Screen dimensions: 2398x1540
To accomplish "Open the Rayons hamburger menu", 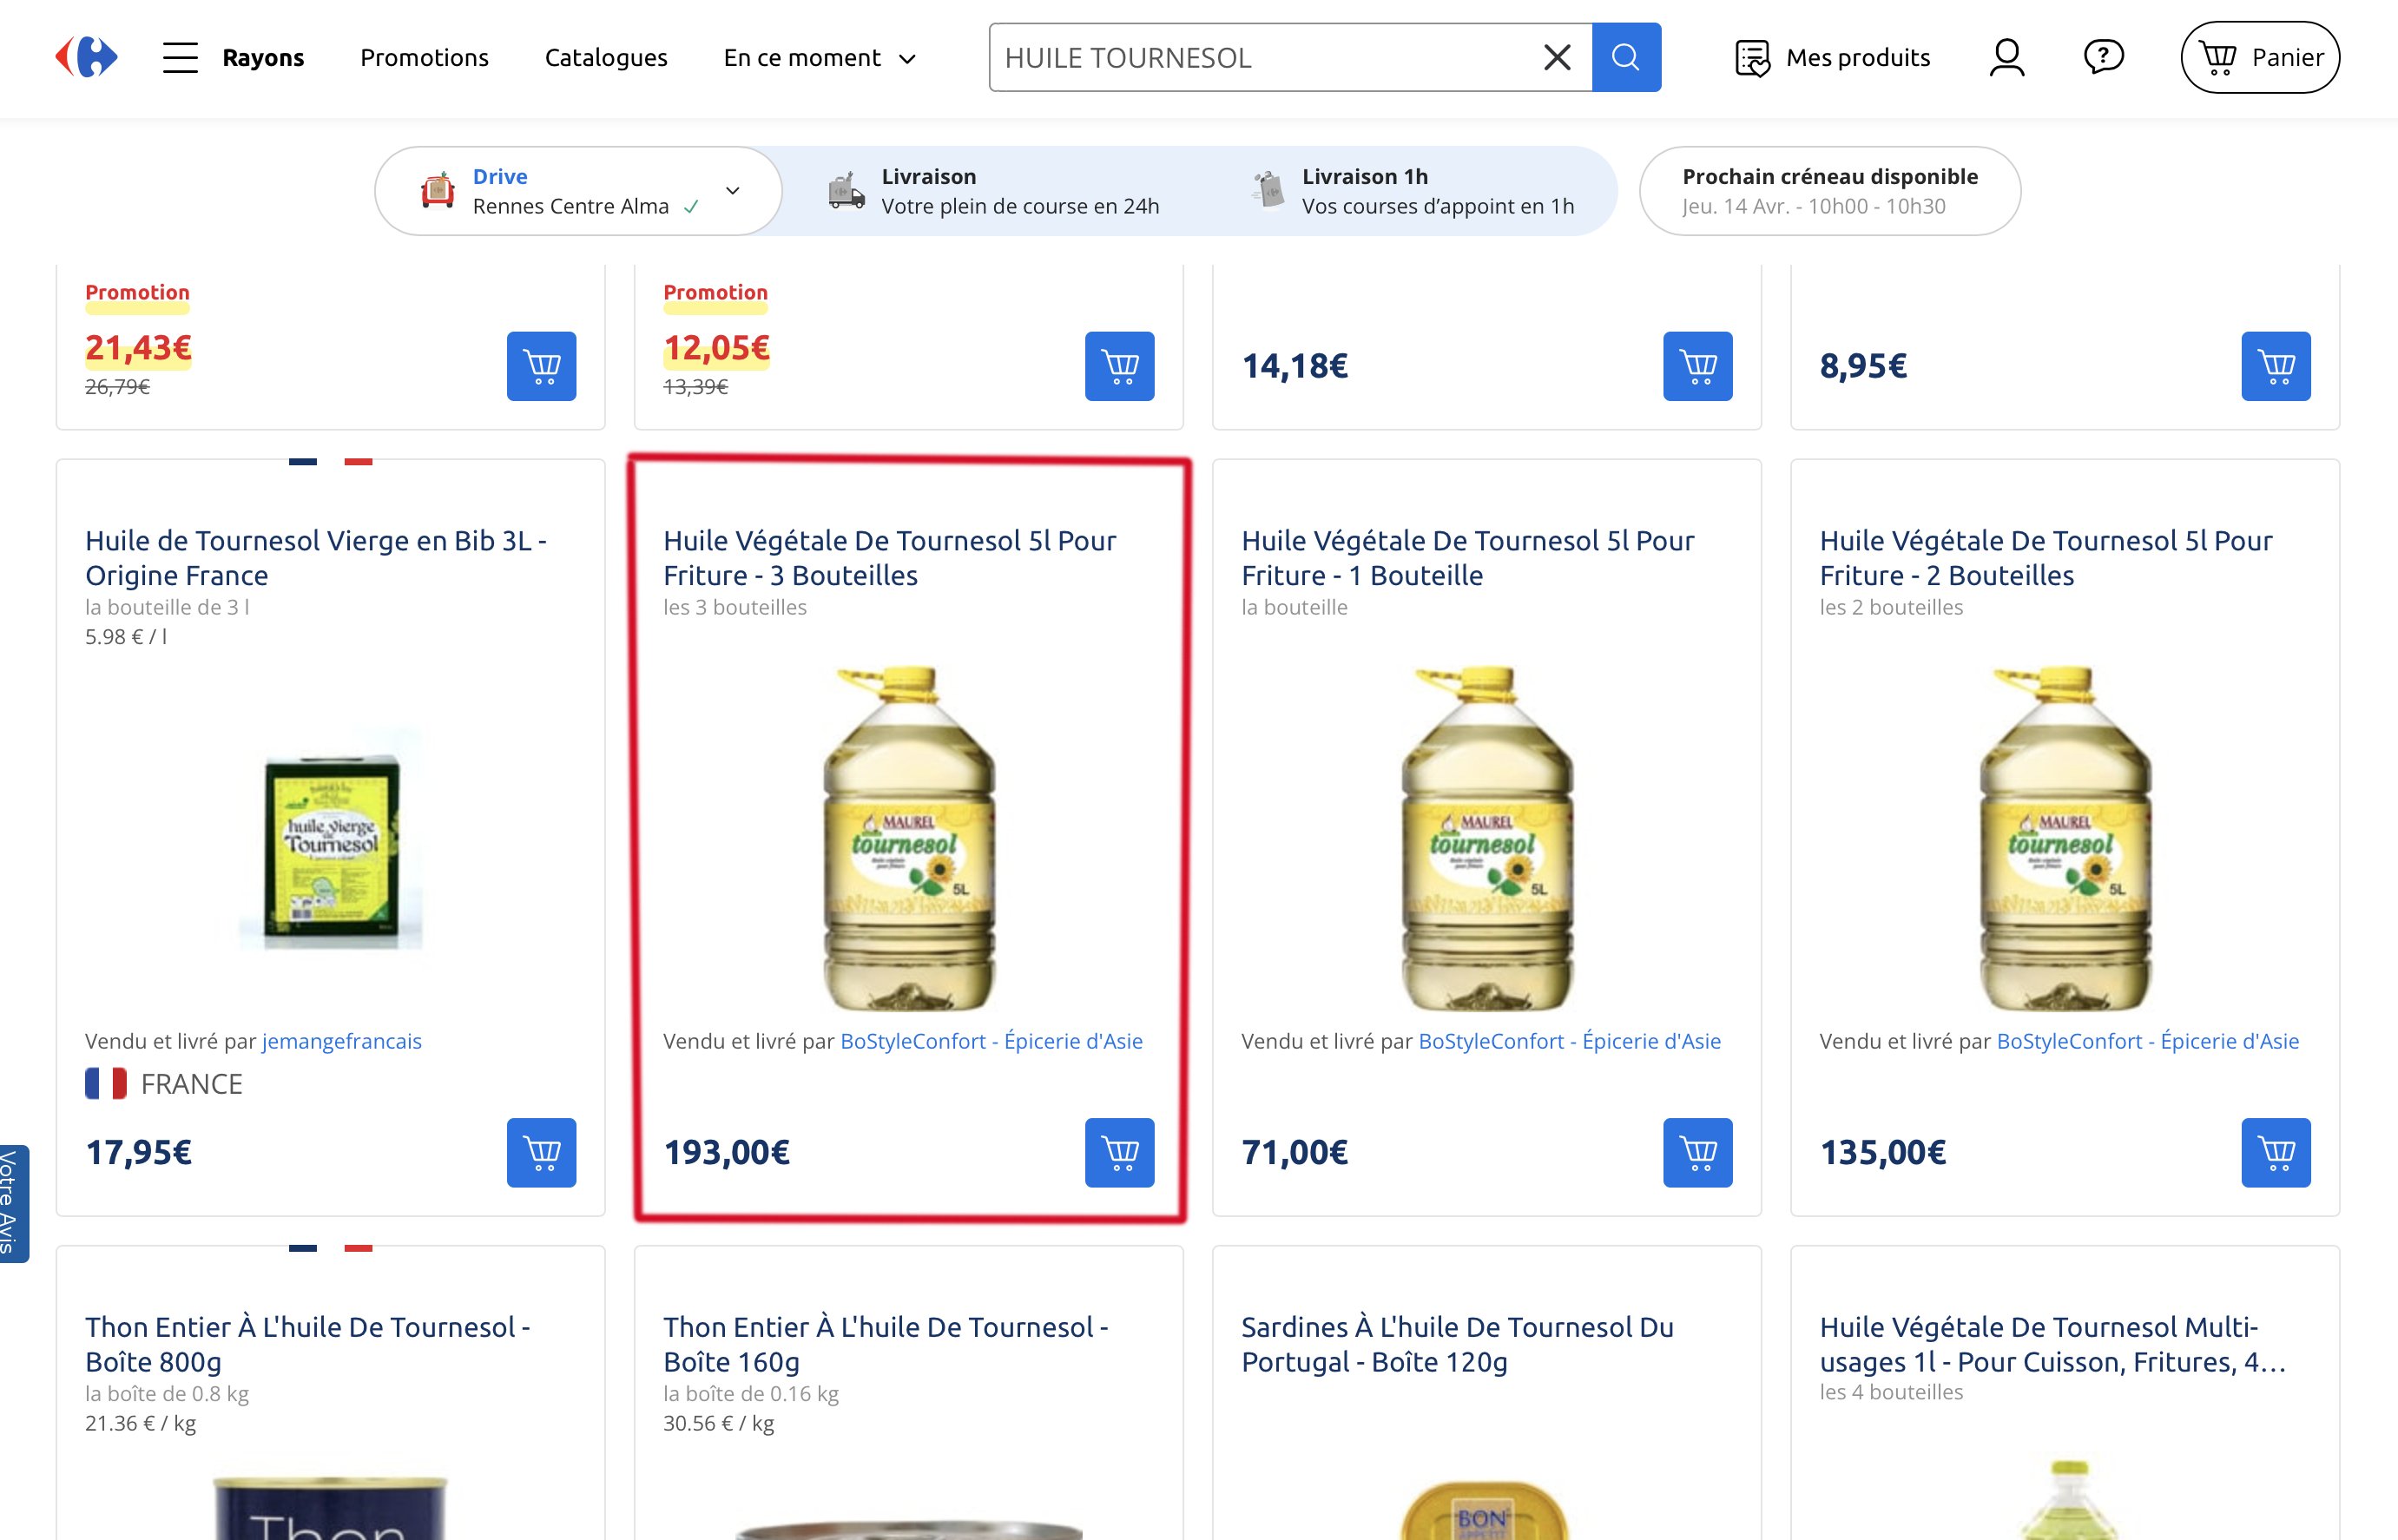I will click(x=180, y=57).
